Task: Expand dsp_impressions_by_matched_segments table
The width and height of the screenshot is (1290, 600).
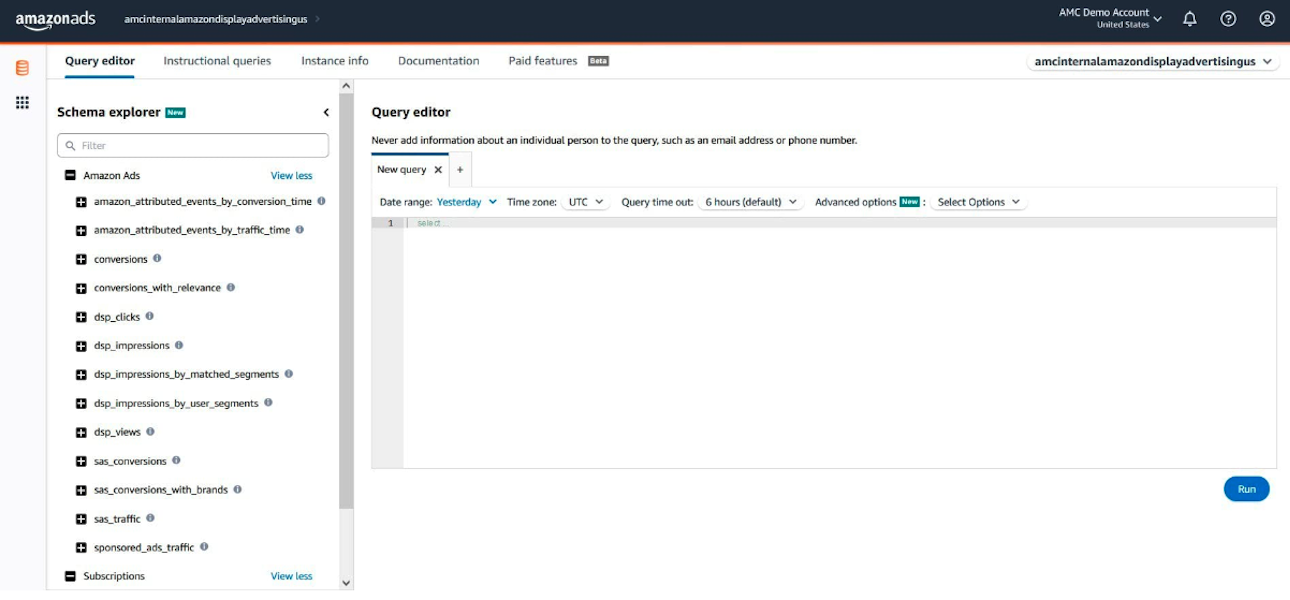Action: (x=81, y=375)
